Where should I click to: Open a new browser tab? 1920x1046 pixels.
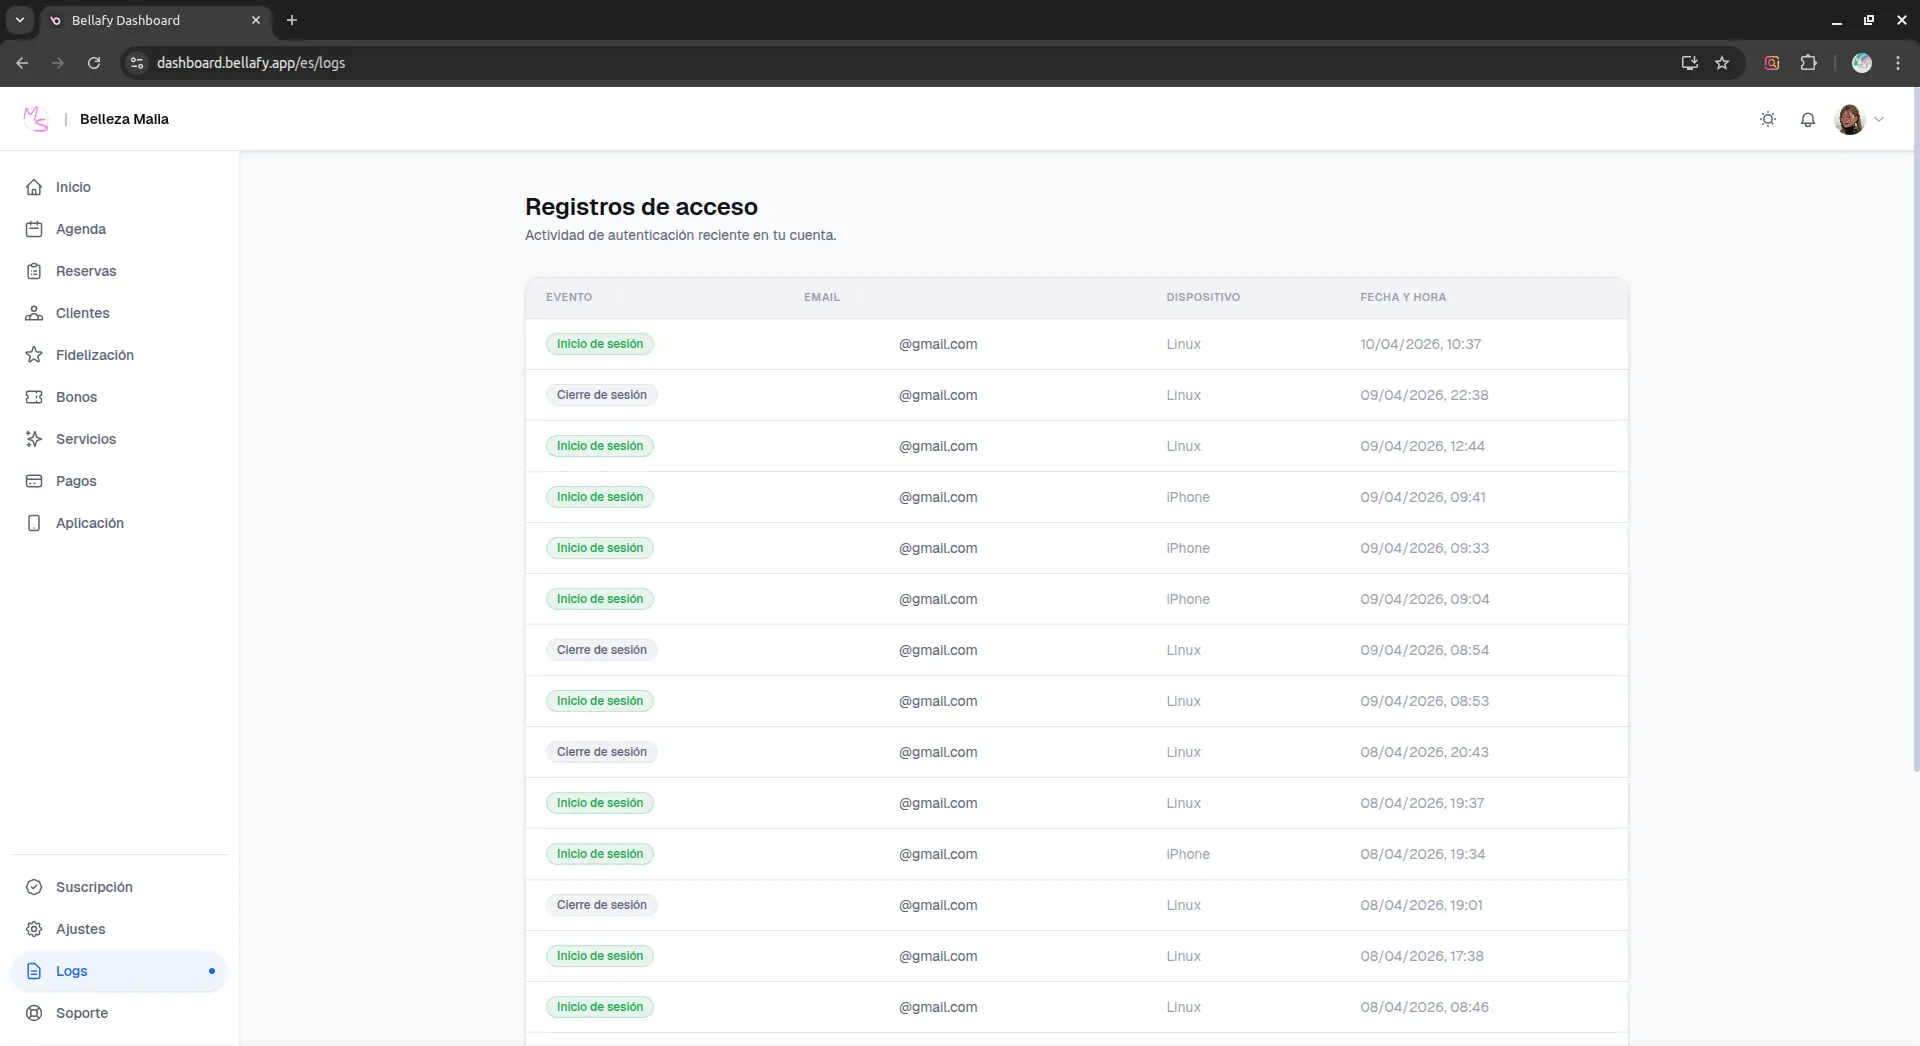coord(291,20)
